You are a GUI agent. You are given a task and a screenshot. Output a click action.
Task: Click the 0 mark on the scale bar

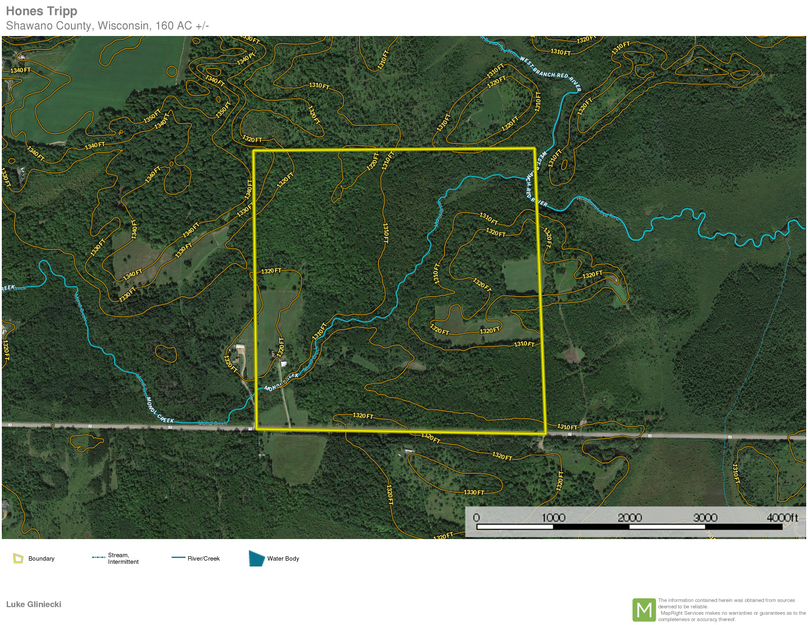(x=477, y=517)
